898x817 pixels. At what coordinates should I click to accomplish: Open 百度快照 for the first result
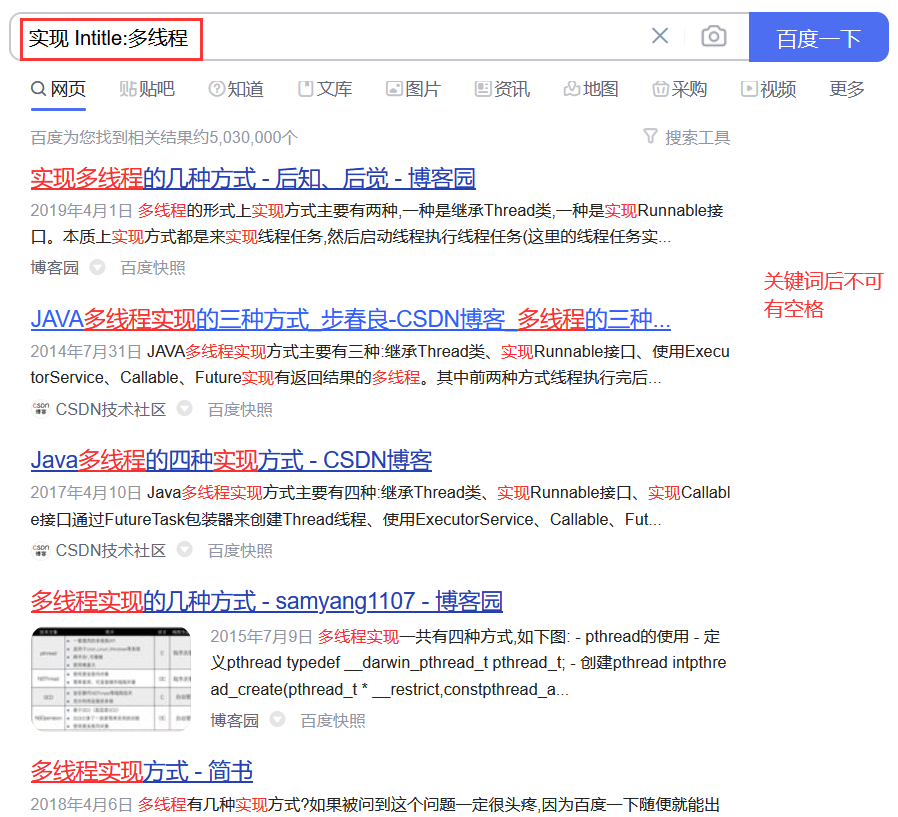click(x=153, y=267)
